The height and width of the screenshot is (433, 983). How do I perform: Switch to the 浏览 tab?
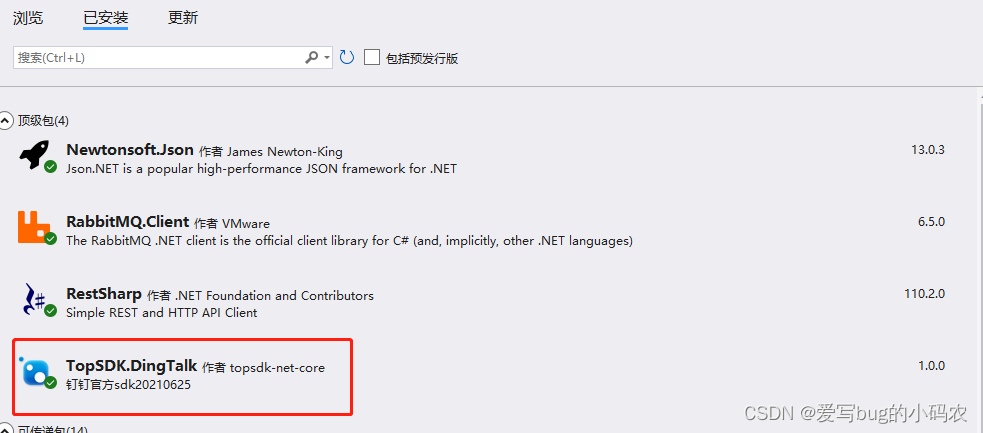(x=28, y=18)
